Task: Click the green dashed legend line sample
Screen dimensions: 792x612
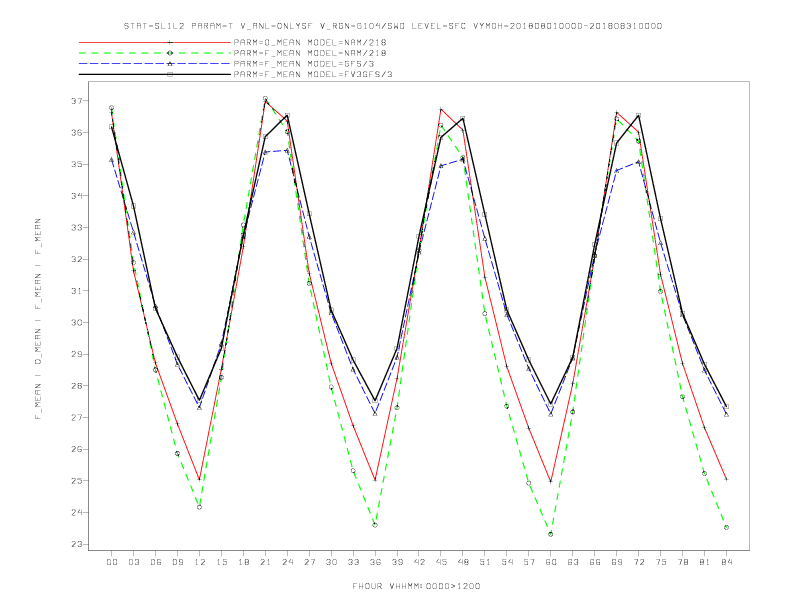Action: click(155, 53)
